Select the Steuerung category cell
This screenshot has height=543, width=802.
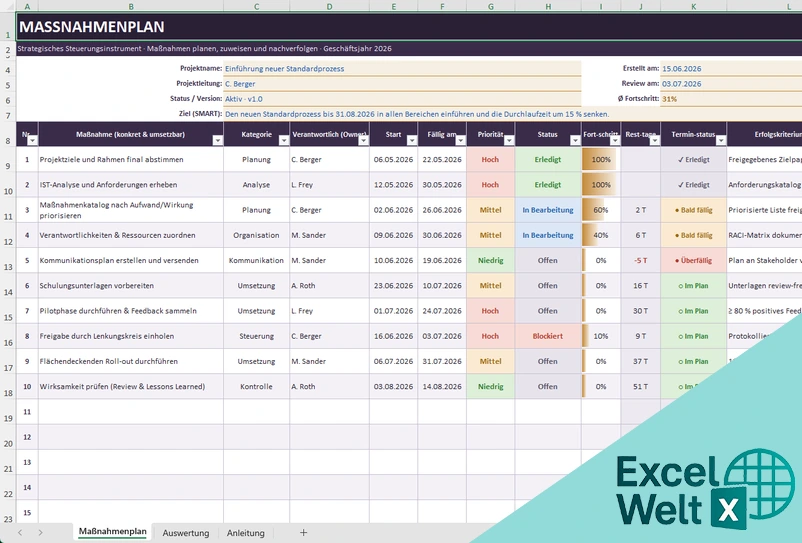coord(256,336)
